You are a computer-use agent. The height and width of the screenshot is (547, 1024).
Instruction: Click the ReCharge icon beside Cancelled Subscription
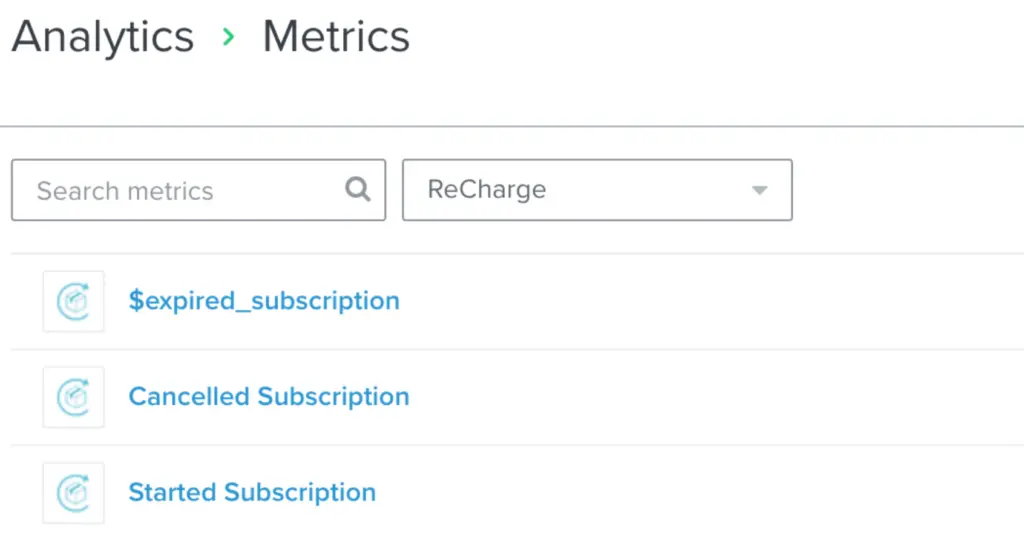[x=73, y=397]
